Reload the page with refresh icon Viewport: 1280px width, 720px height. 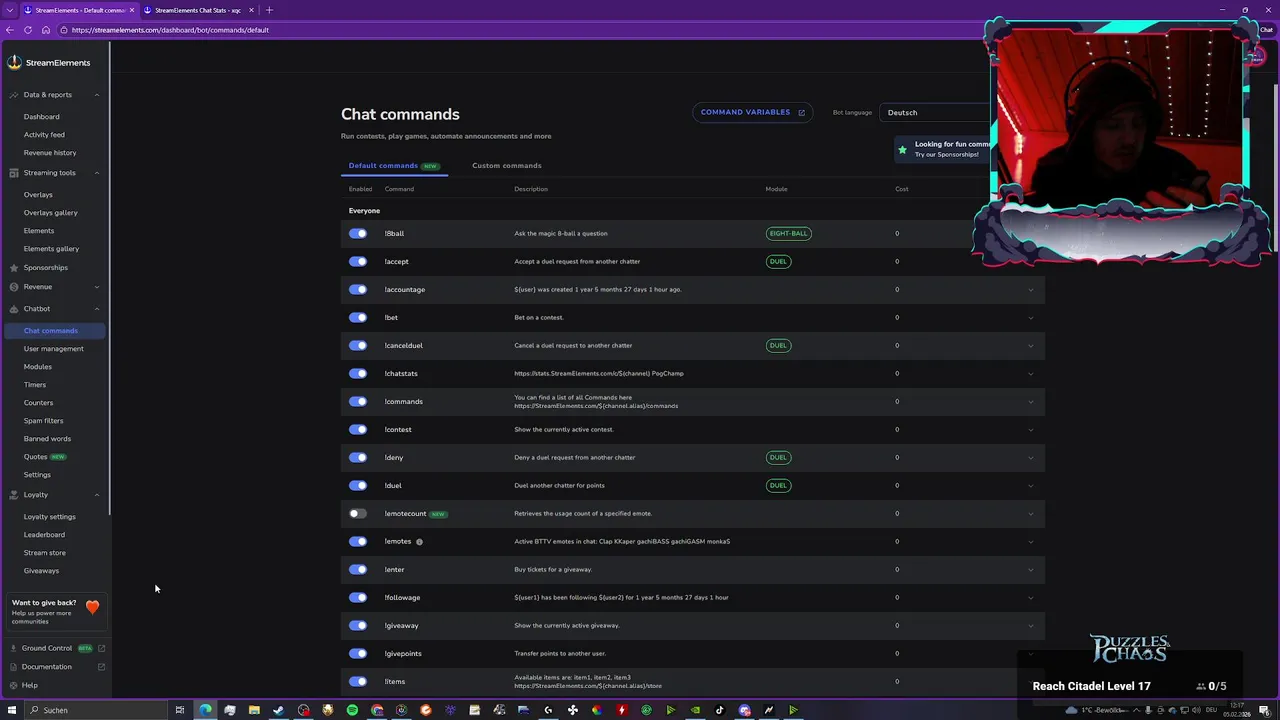pos(28,30)
